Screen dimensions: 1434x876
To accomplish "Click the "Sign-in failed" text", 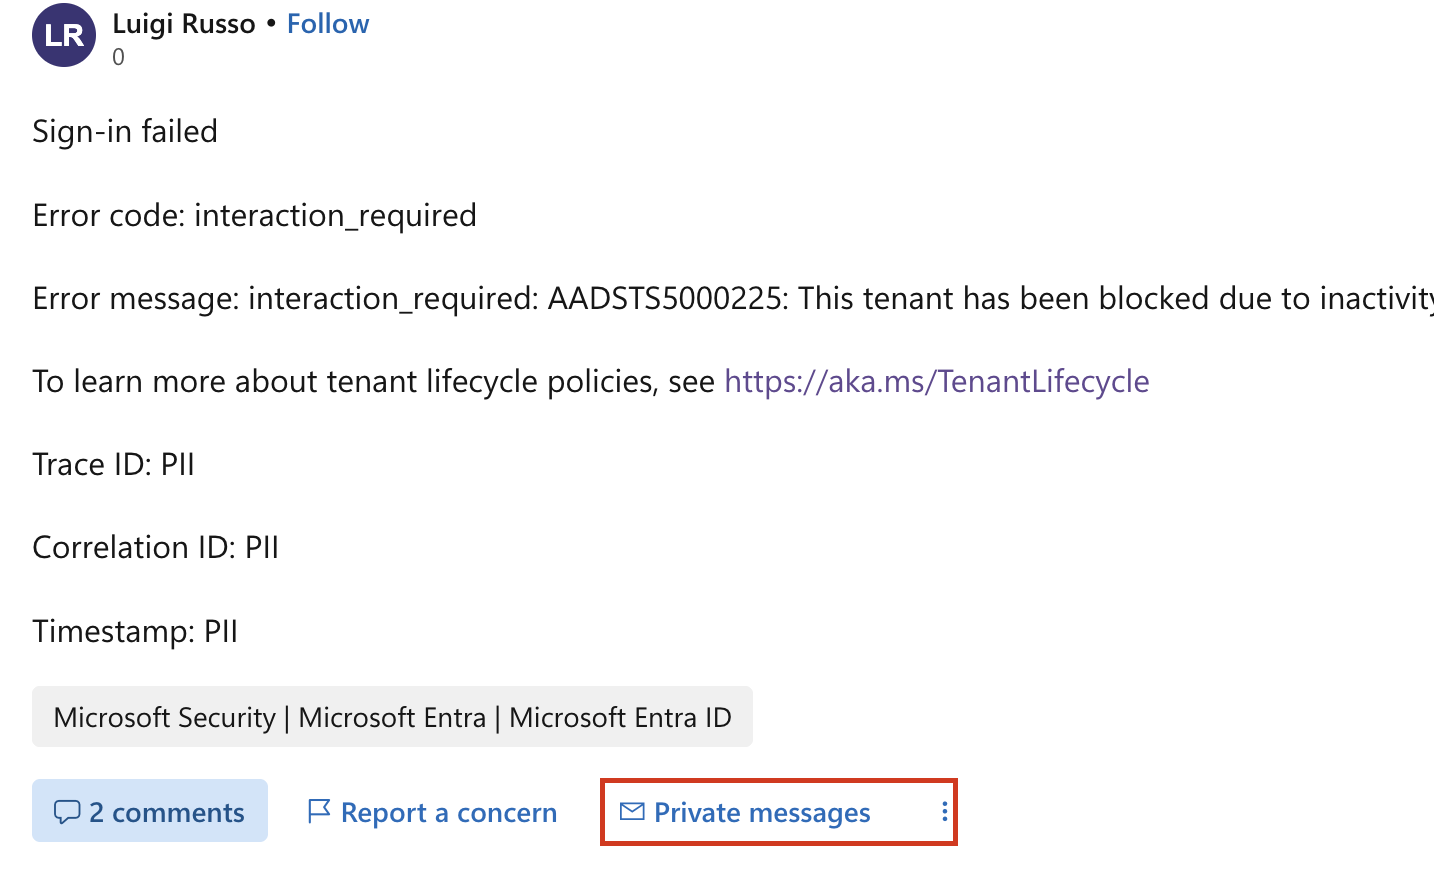I will [x=125, y=131].
